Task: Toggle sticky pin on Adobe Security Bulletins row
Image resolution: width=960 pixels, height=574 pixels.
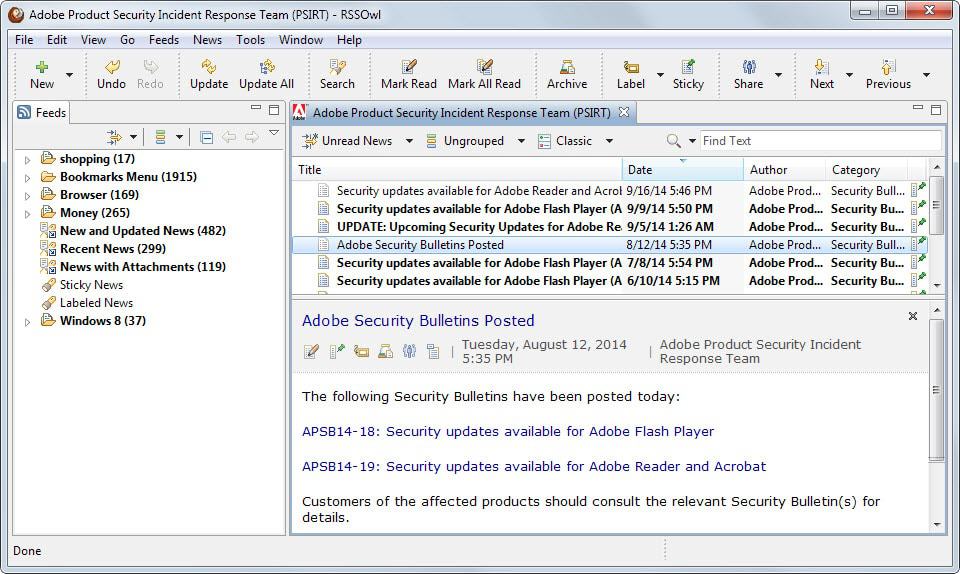Action: coord(918,245)
